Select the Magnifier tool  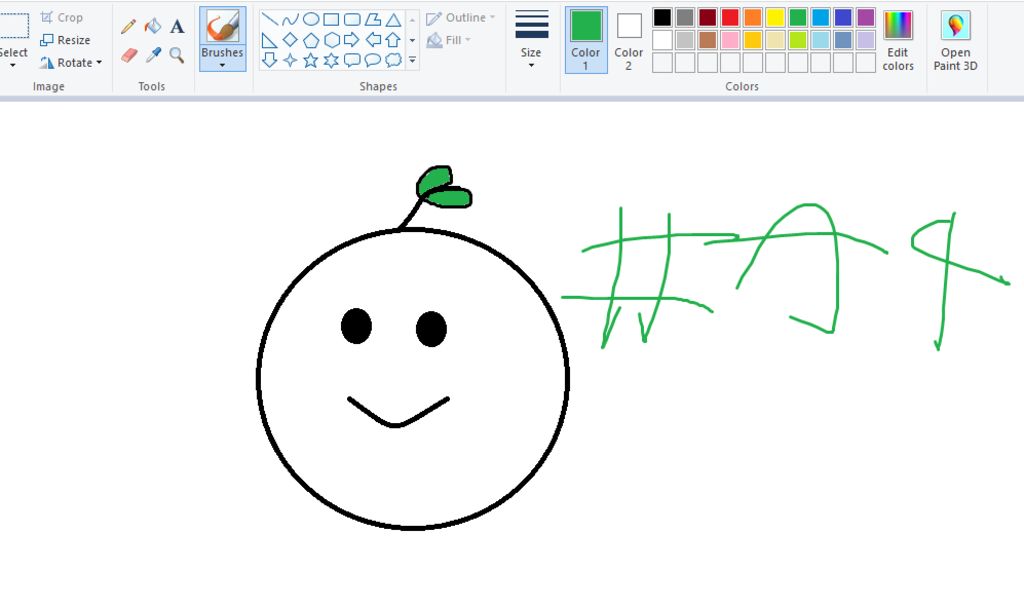[177, 55]
